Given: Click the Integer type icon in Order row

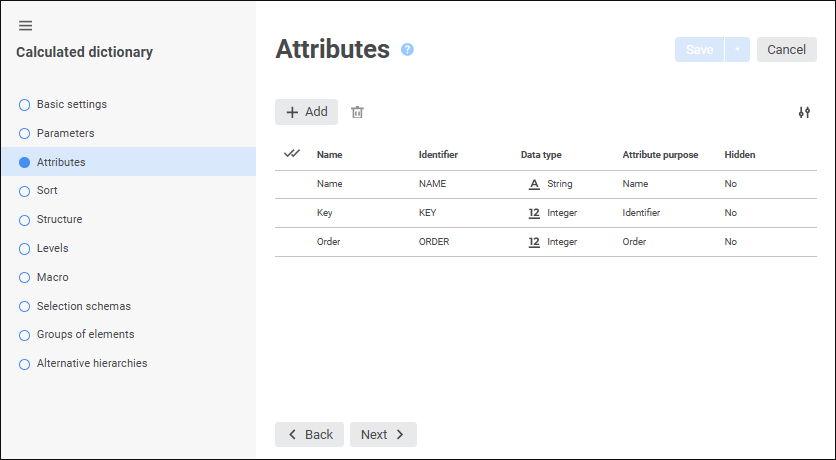Looking at the screenshot, I should 534,242.
